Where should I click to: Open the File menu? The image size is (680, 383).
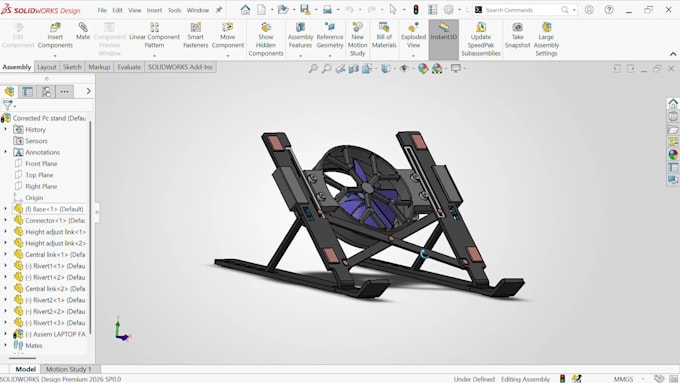tap(102, 10)
